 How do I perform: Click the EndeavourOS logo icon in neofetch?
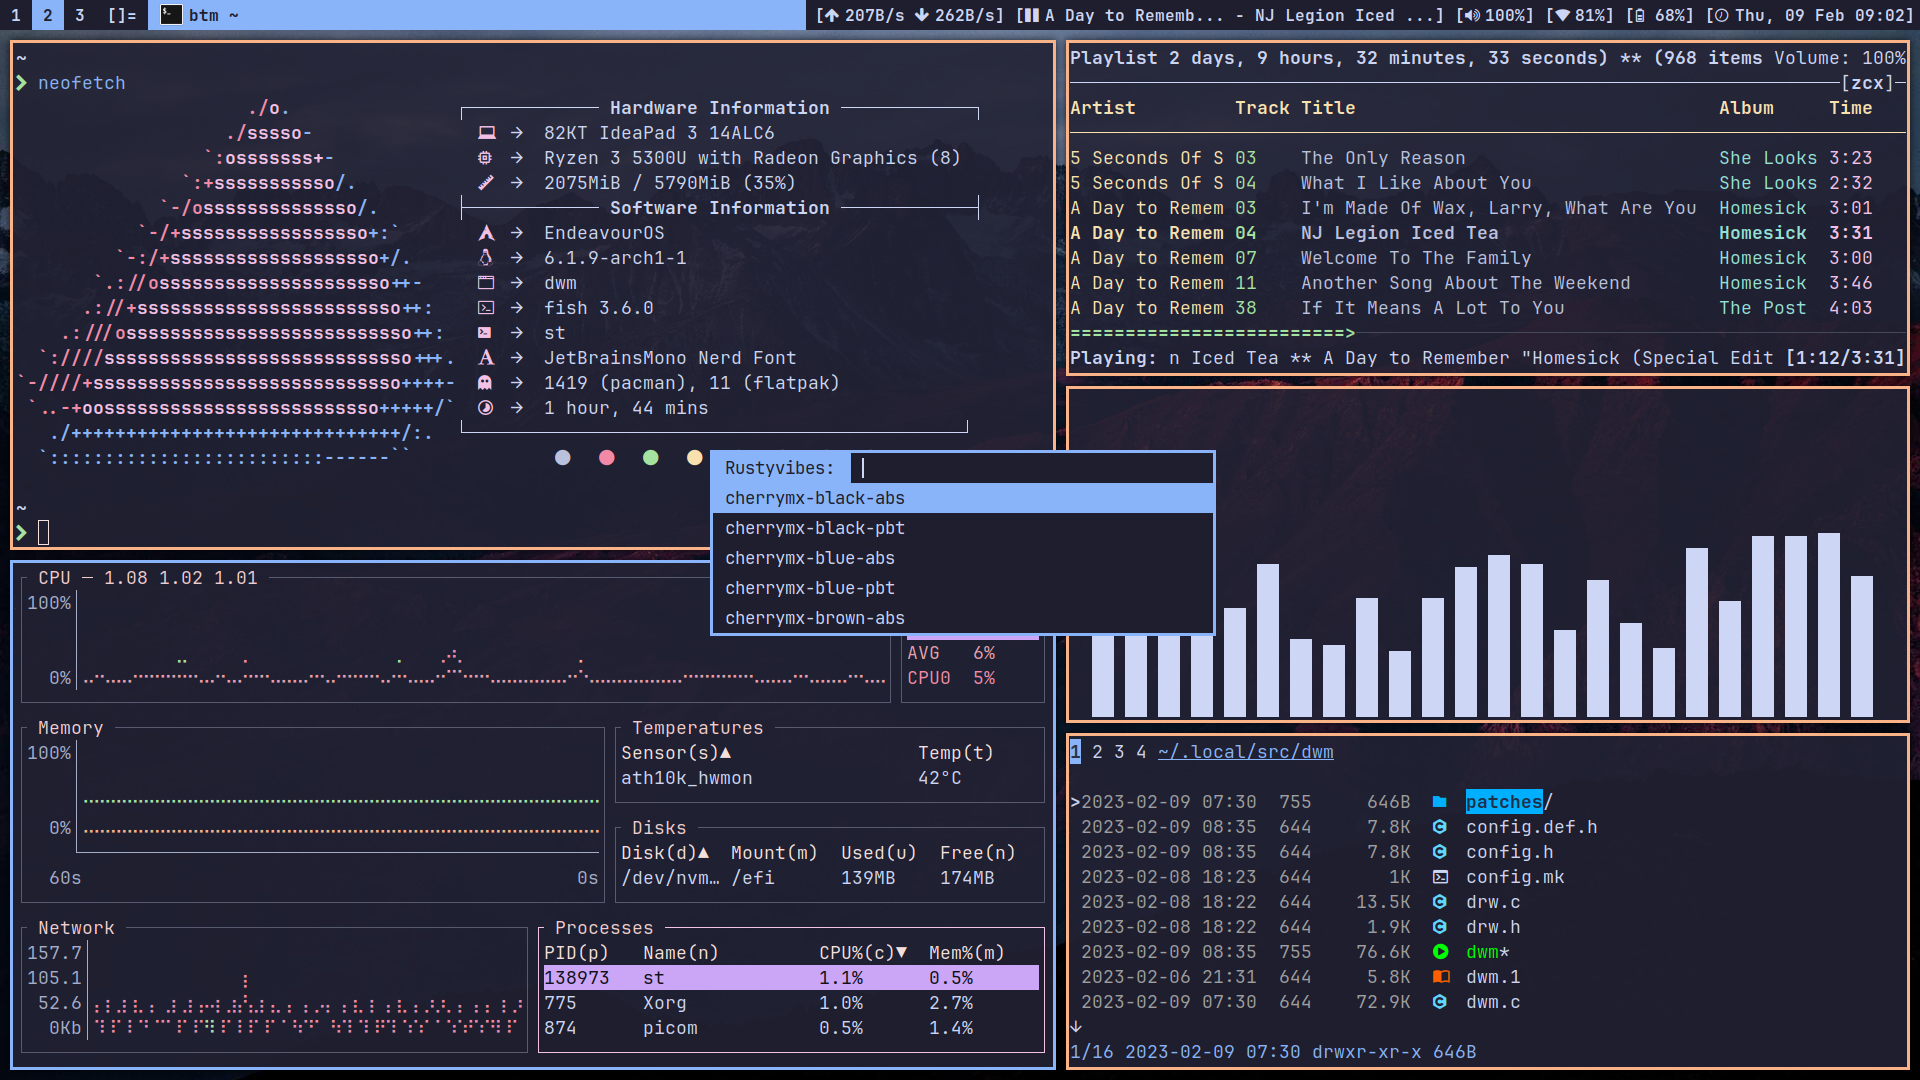(x=486, y=233)
